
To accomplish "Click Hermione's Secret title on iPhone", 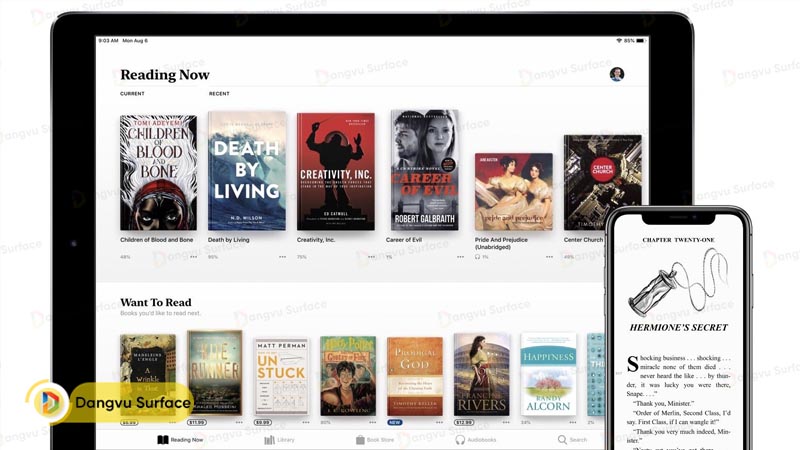I will [x=679, y=328].
